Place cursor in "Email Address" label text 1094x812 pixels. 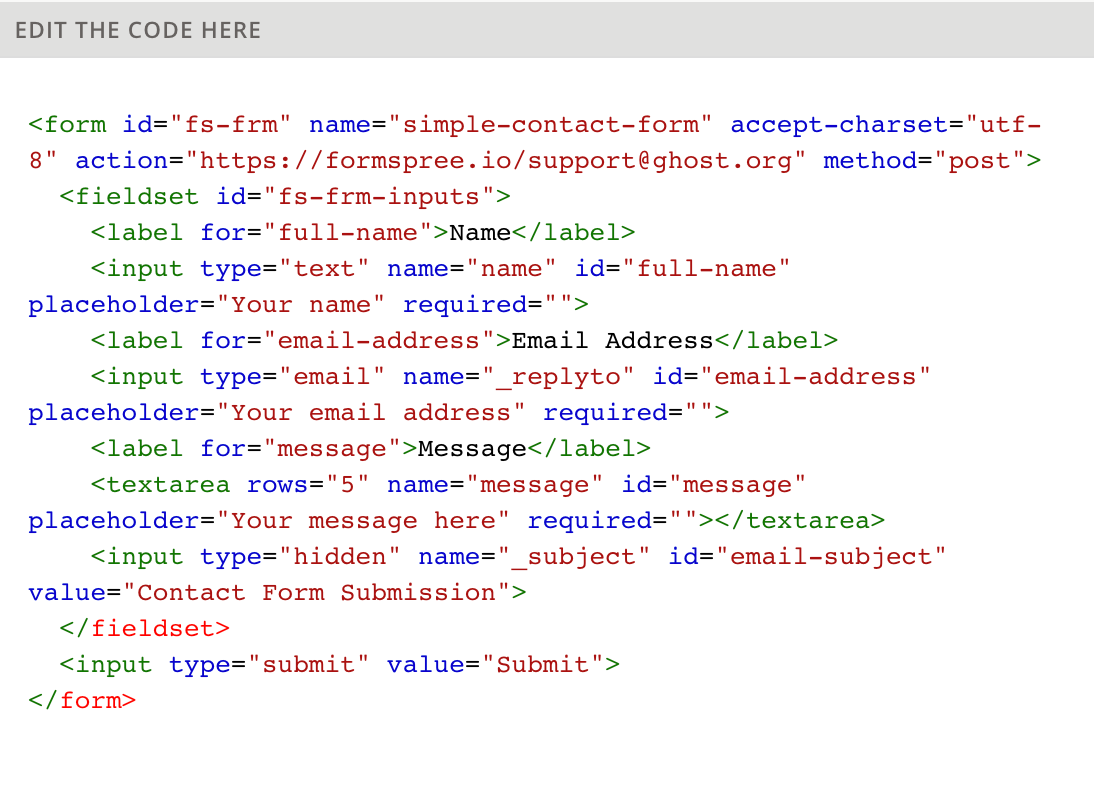612,341
